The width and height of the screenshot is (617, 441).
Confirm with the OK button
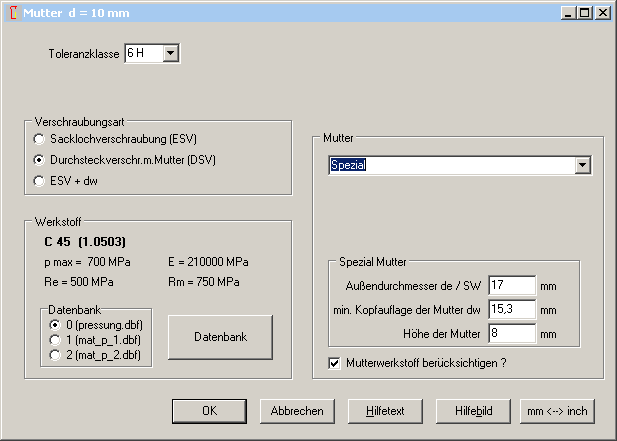tap(208, 411)
